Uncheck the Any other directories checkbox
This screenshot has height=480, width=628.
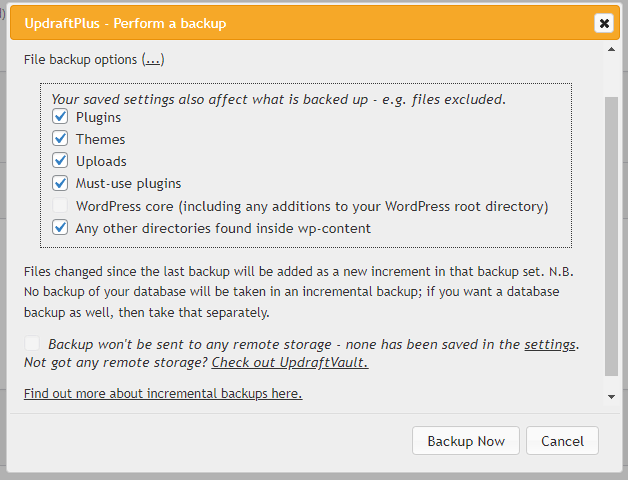click(60, 228)
